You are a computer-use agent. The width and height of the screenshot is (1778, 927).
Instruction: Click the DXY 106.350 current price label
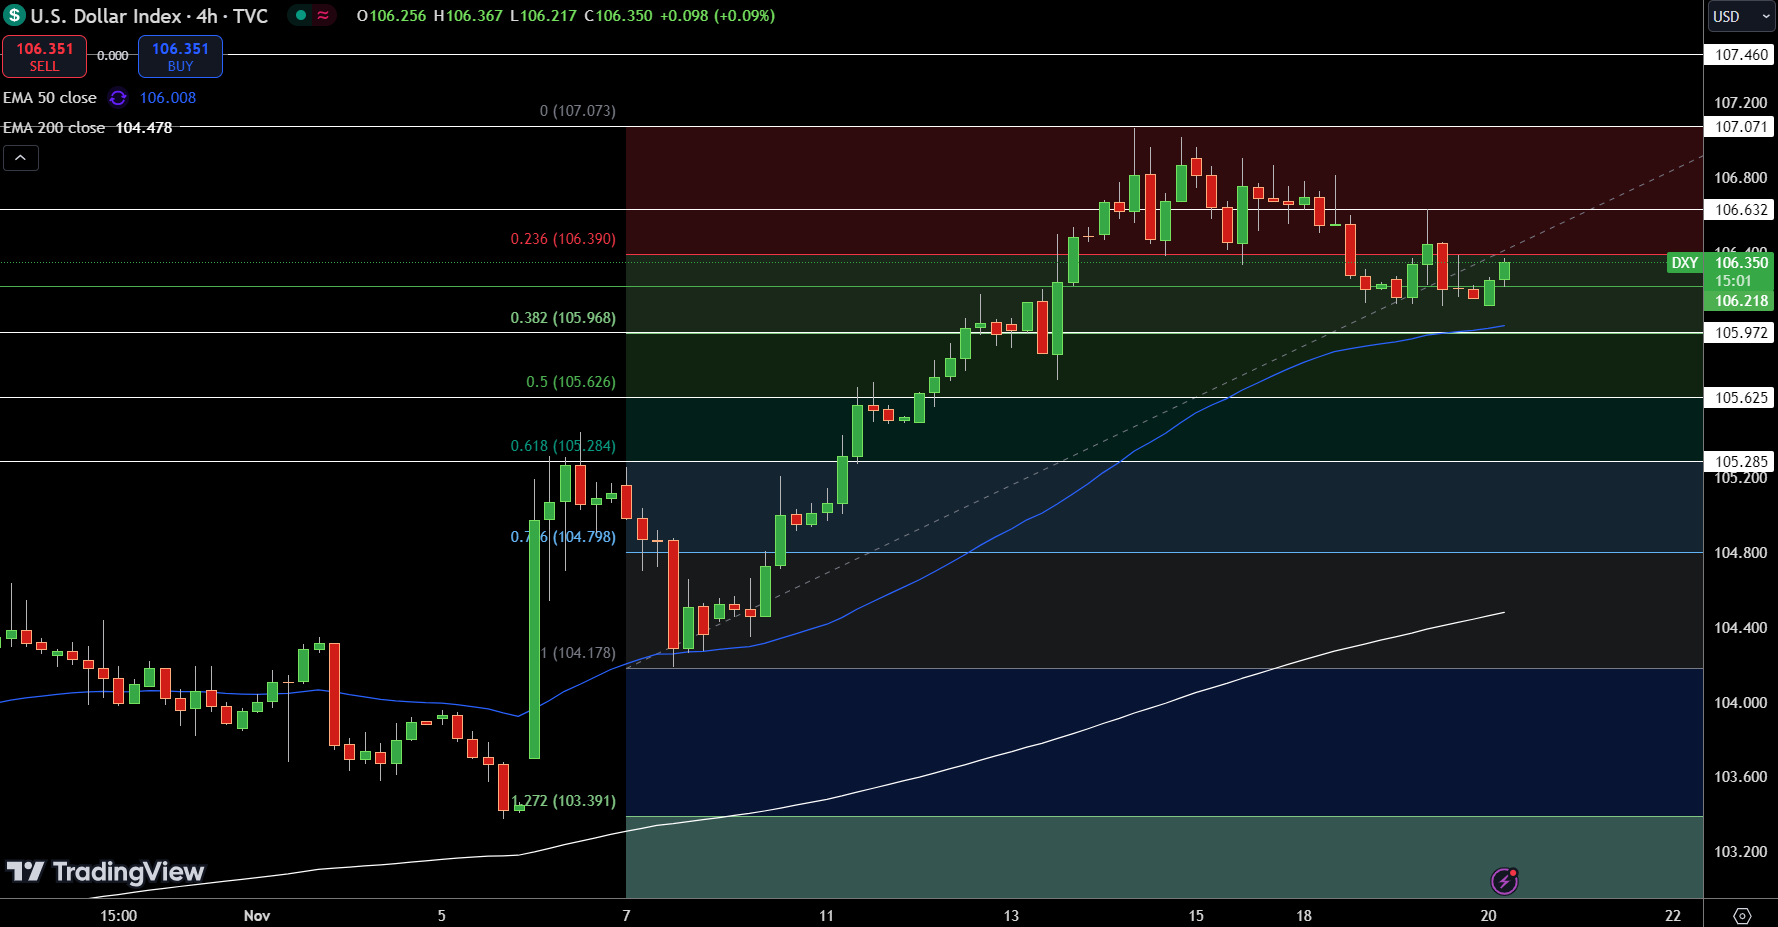1719,263
